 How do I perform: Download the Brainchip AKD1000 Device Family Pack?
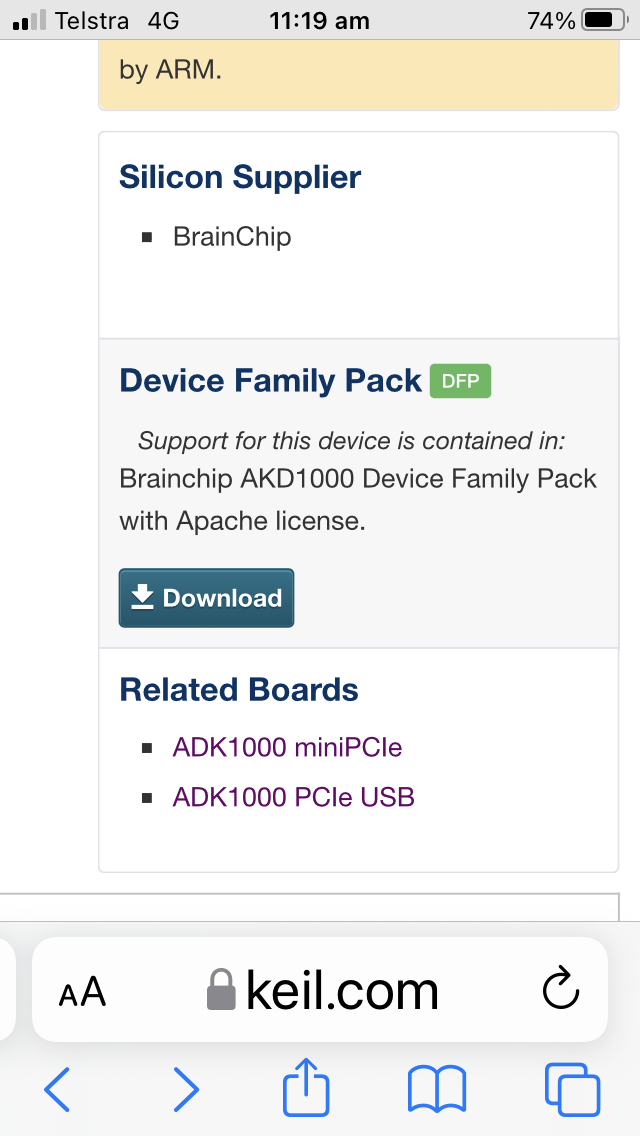pos(207,598)
